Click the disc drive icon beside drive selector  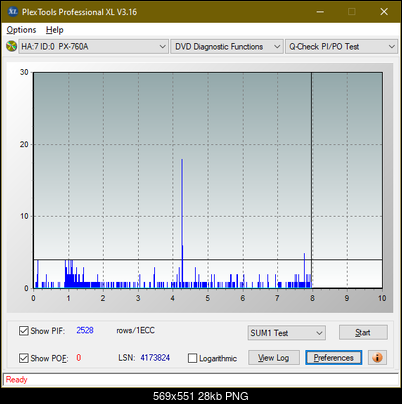click(11, 46)
